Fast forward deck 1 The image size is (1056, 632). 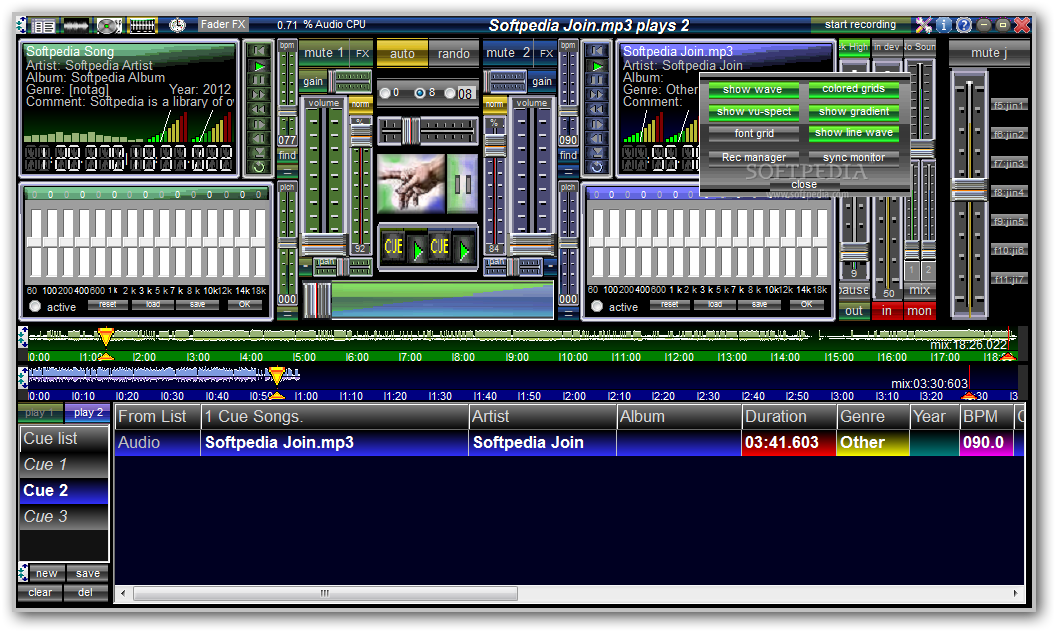coord(259,95)
